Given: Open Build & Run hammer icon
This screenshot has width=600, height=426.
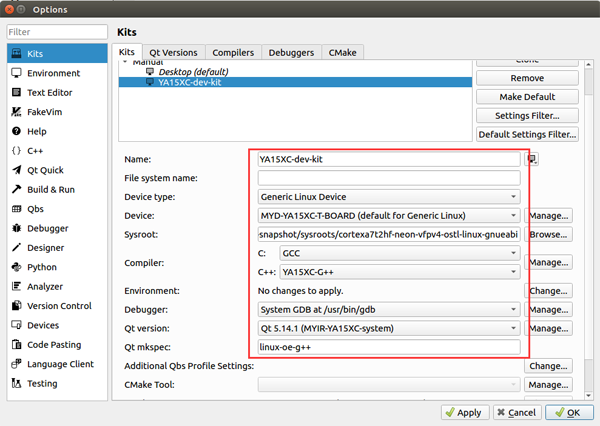Looking at the screenshot, I should (x=16, y=189).
